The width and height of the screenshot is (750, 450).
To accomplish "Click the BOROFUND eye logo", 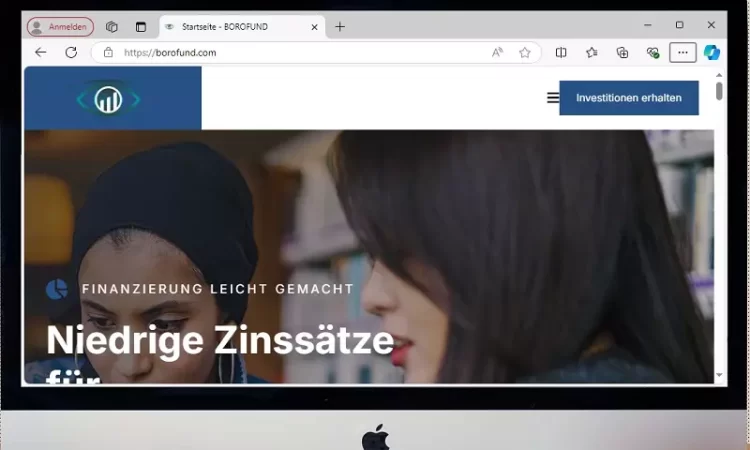I will pyautogui.click(x=109, y=99).
